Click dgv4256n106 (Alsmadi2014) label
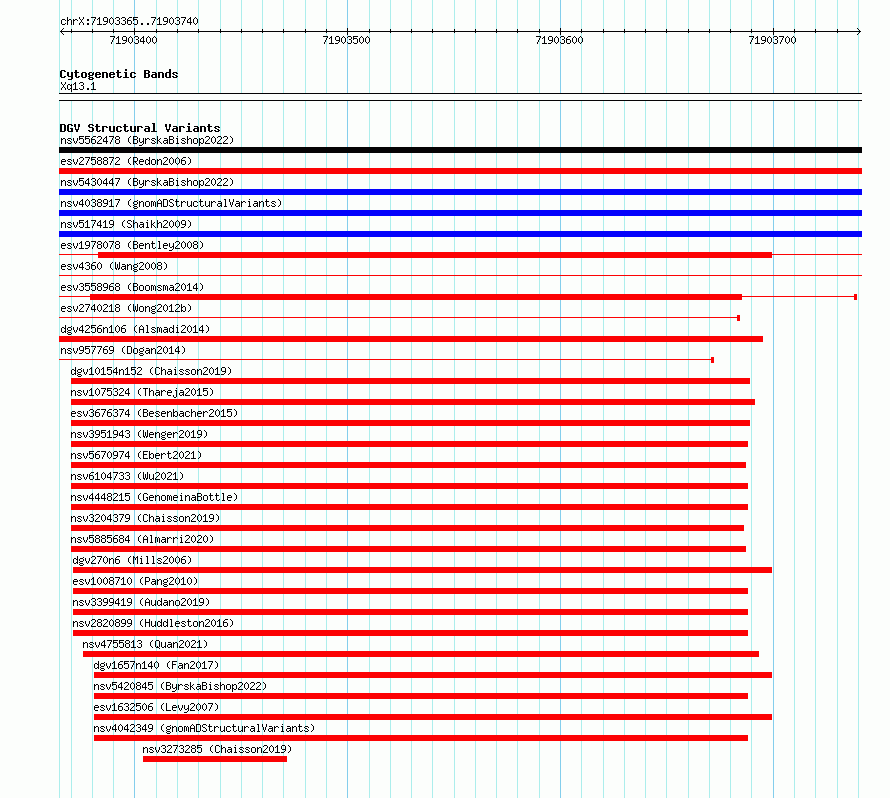This screenshot has height=798, width=890. 135,329
